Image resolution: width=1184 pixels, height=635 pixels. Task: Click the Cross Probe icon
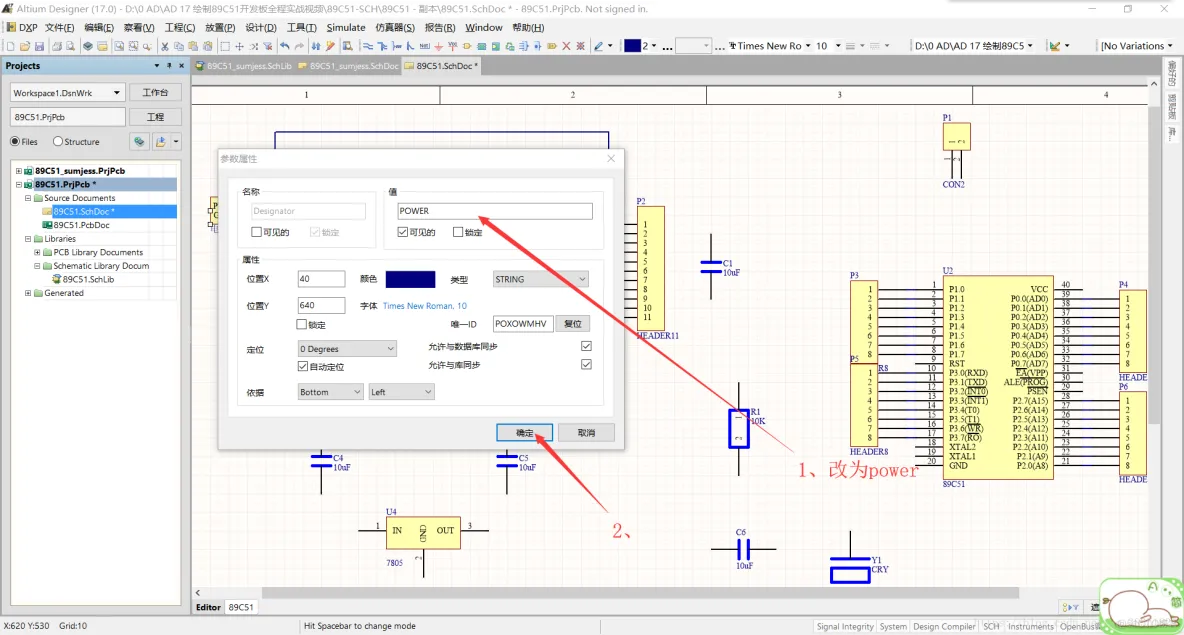click(330, 46)
